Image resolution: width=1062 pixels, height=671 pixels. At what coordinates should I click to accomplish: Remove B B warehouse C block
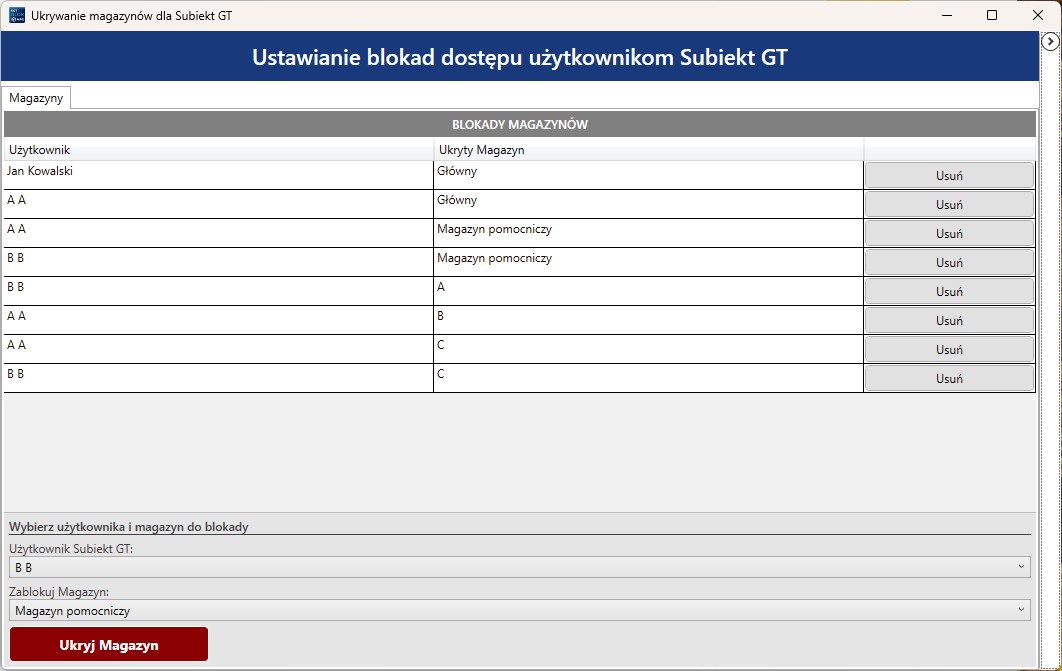(948, 379)
